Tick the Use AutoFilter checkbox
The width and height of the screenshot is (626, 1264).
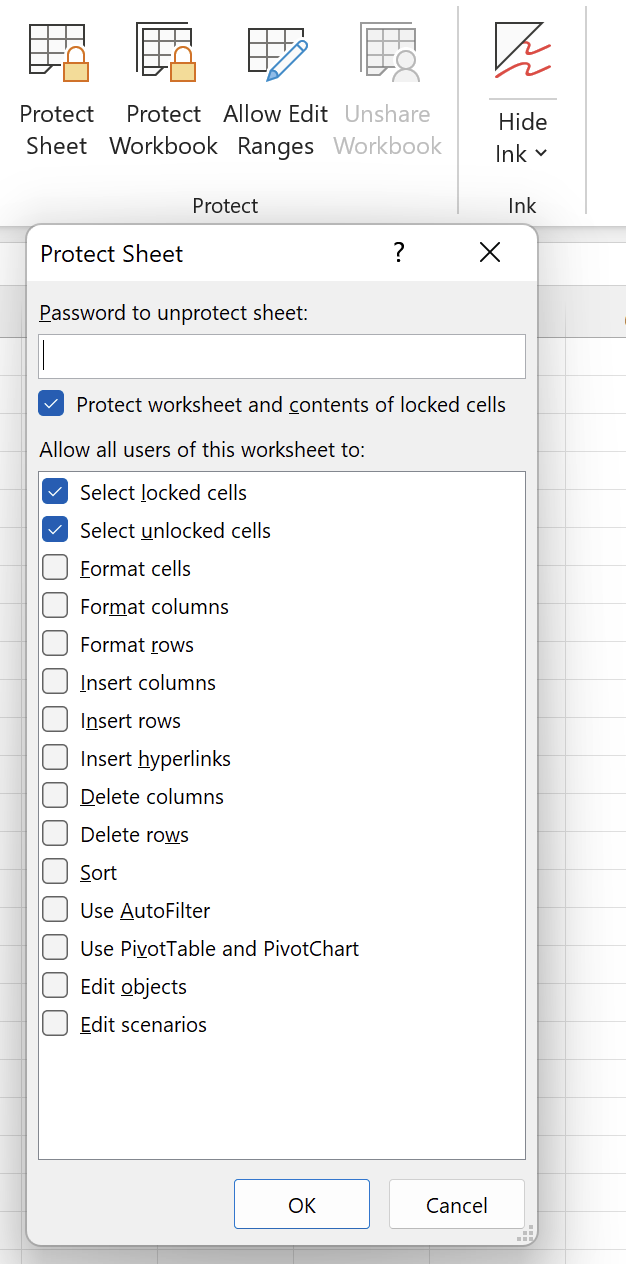point(55,910)
